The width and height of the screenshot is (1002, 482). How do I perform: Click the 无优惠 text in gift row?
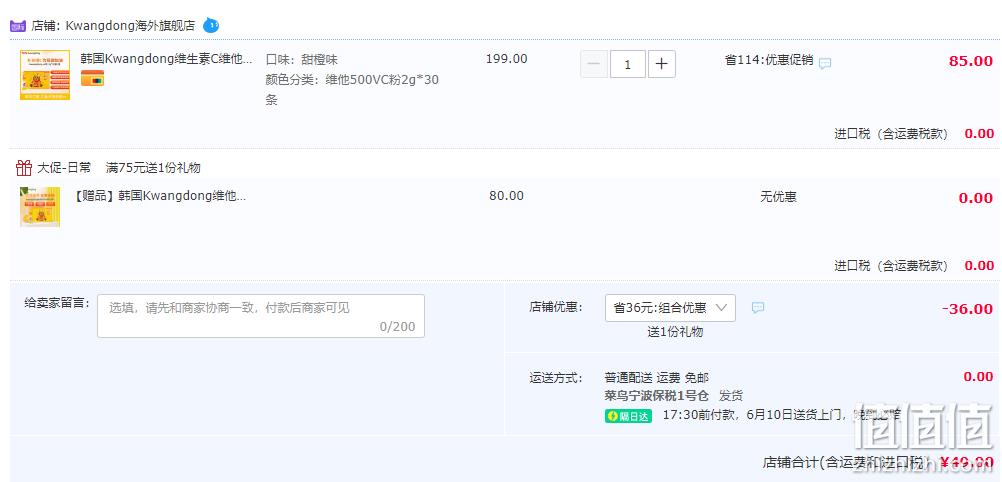click(x=778, y=197)
